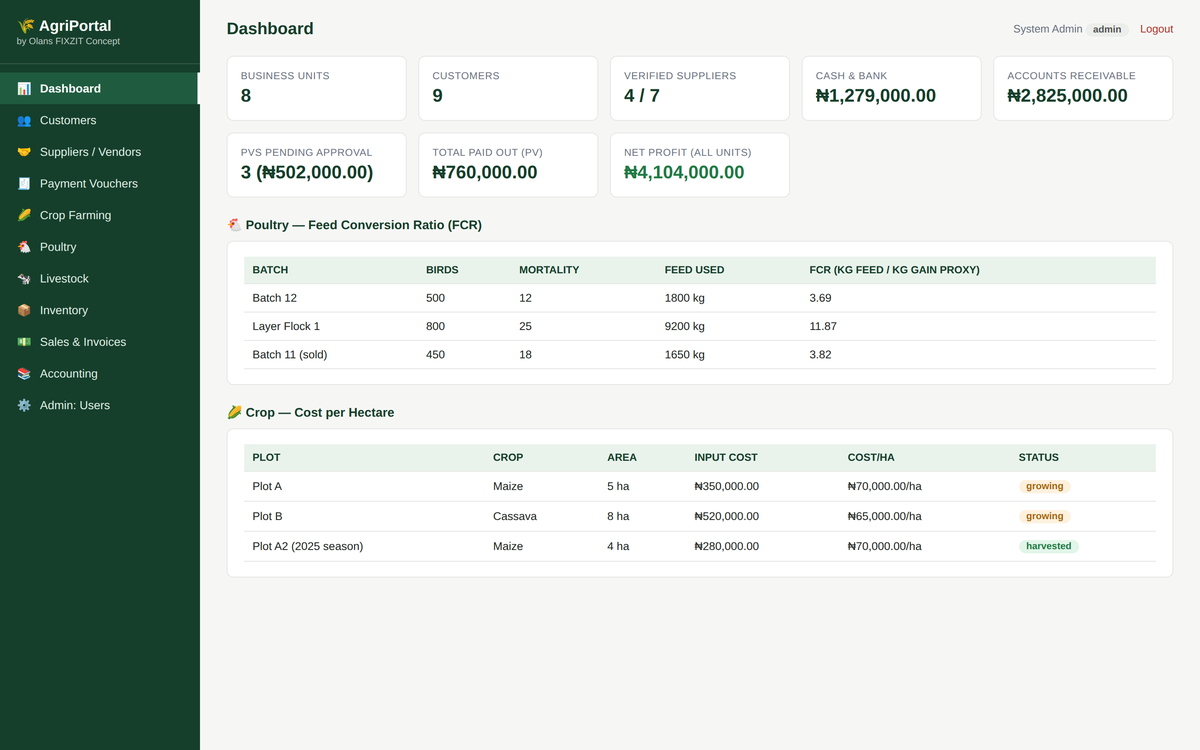This screenshot has width=1200, height=750.
Task: Open the Accounting module
Action: click(100, 373)
